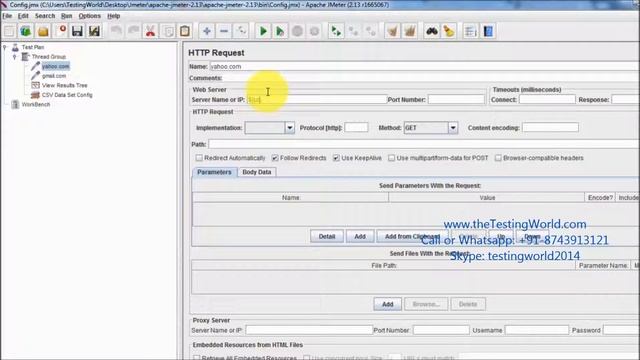This screenshot has width=640, height=360.
Task: Select the WorkBench tree node
Action: coord(36,104)
